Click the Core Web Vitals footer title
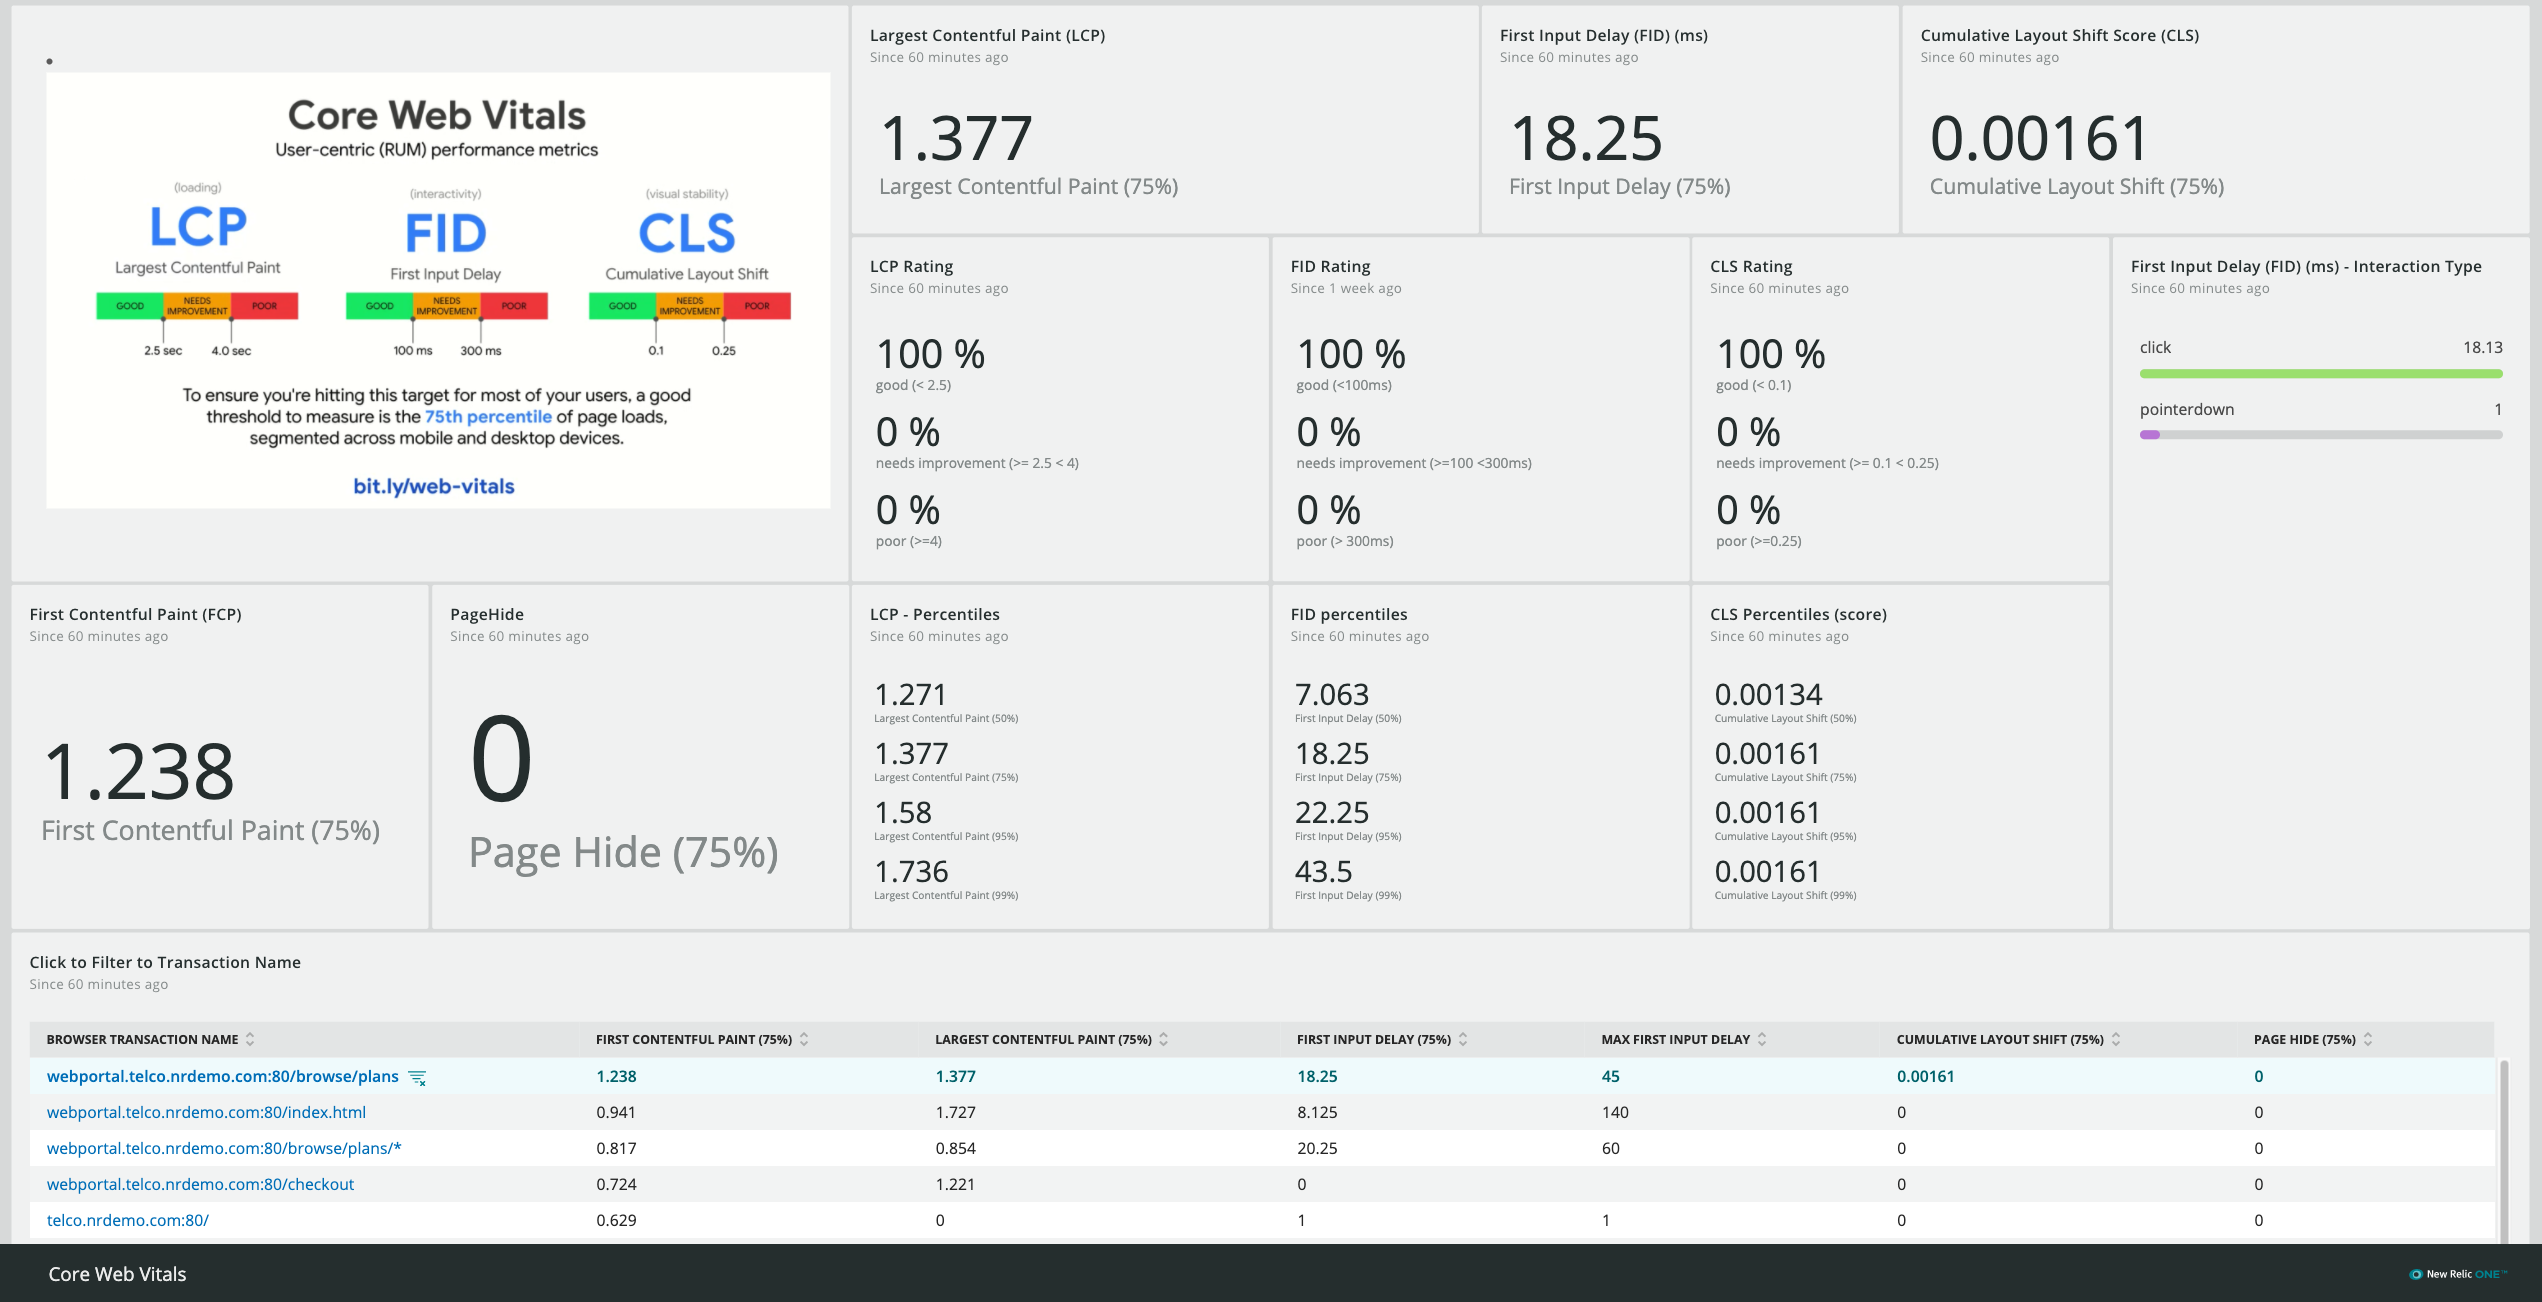This screenshot has height=1302, width=2542. tap(118, 1274)
